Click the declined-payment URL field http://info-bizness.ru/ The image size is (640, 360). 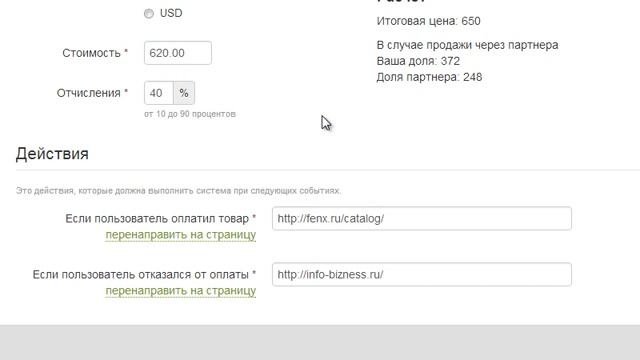[x=422, y=274]
